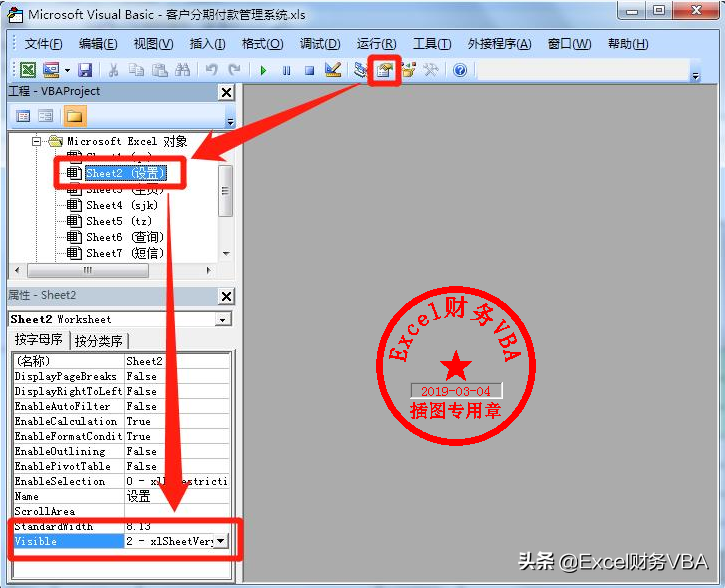Screen dimensions: 725x588
Task: Open the 调试(D) menu
Action: click(x=320, y=44)
